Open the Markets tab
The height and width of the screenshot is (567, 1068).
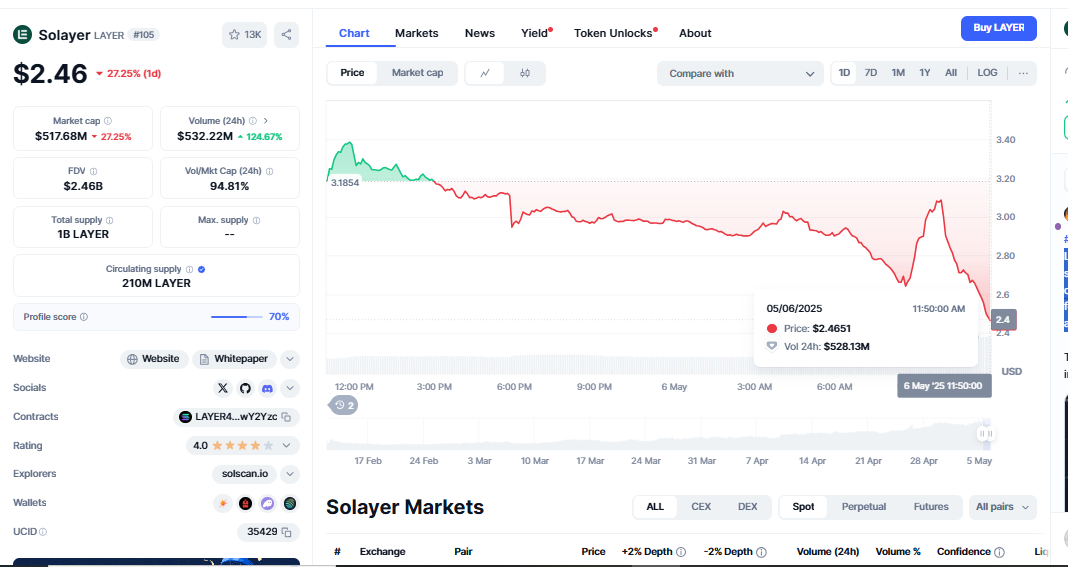point(417,33)
